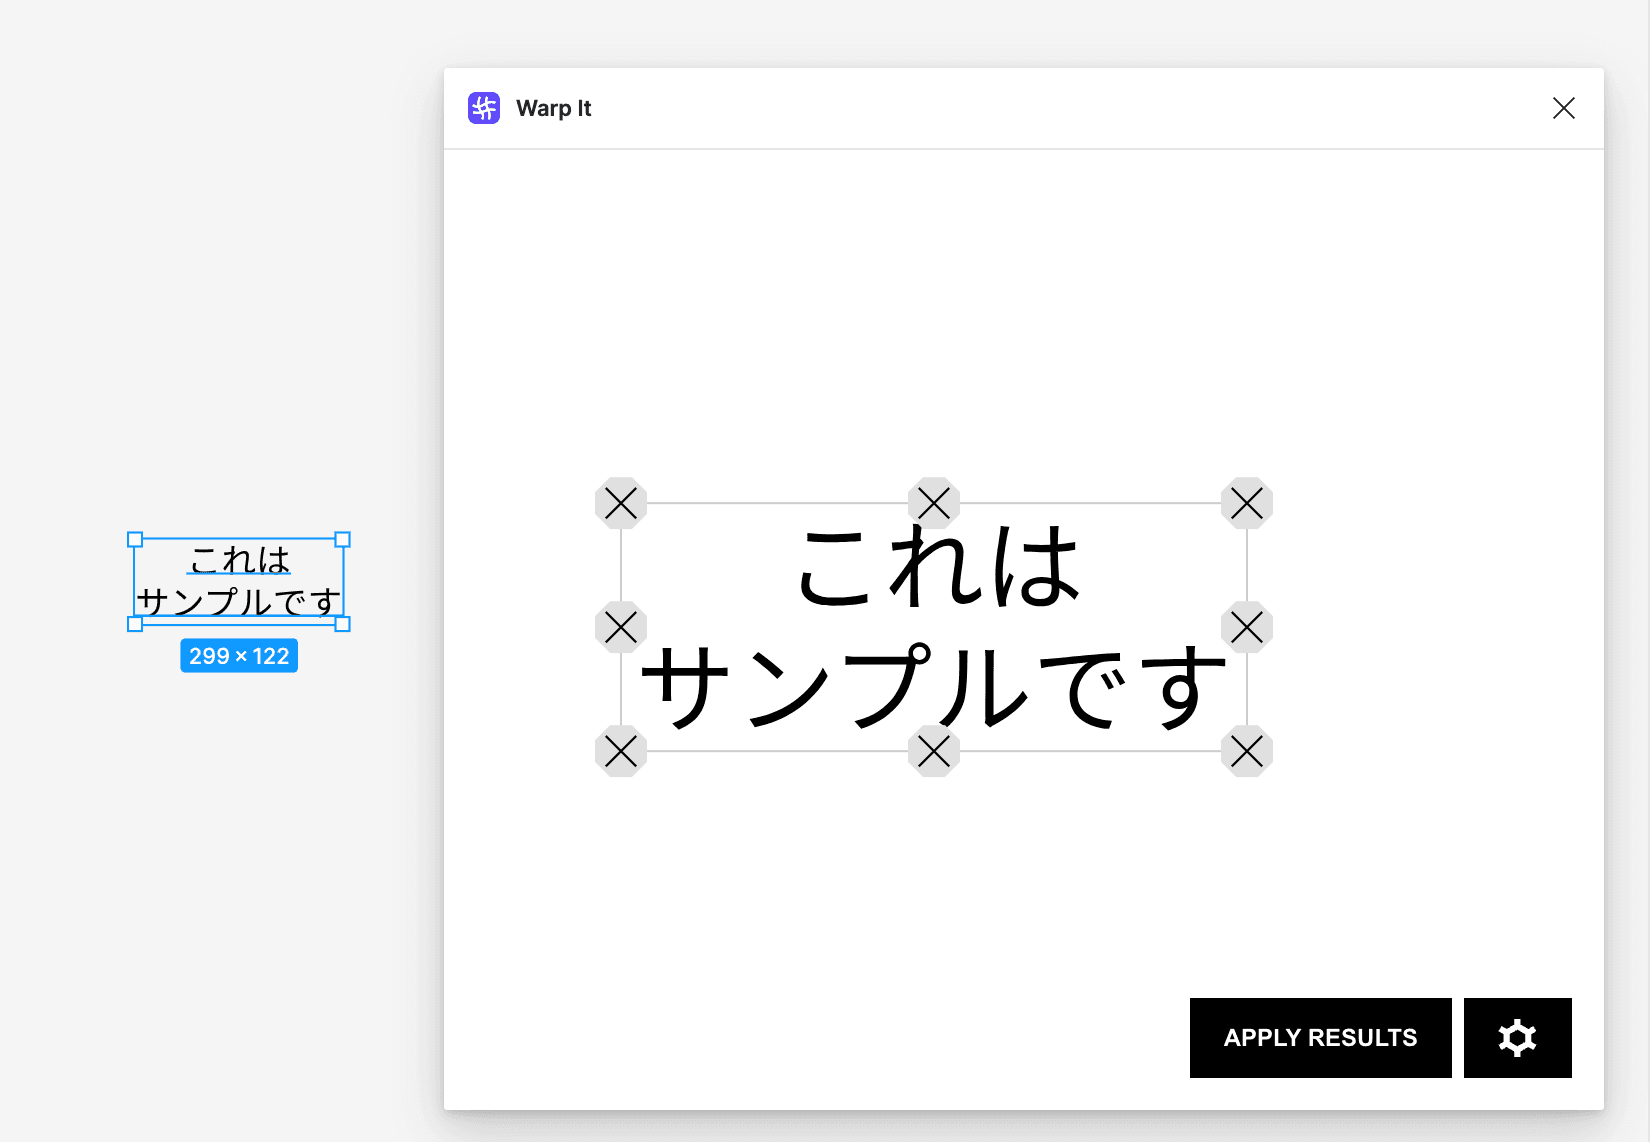The height and width of the screenshot is (1142, 1650).
Task: Click the purple Warp It plugin logo icon
Action: tap(483, 108)
